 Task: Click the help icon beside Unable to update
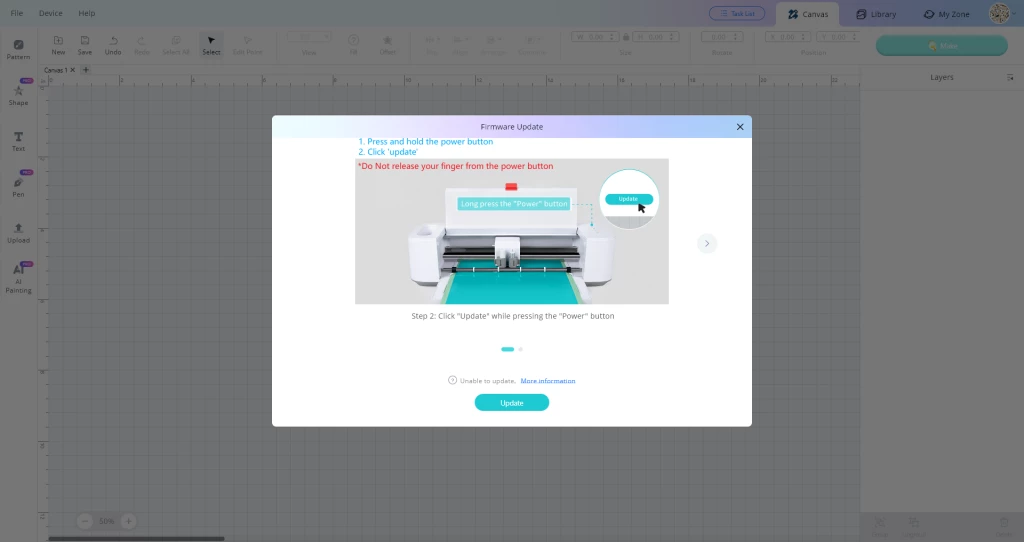tap(452, 380)
